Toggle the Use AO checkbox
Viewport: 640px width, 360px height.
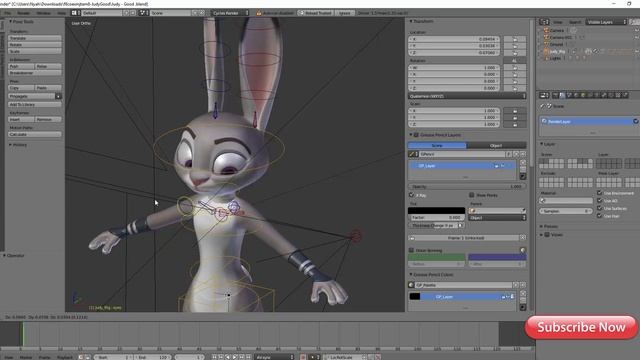(x=600, y=200)
